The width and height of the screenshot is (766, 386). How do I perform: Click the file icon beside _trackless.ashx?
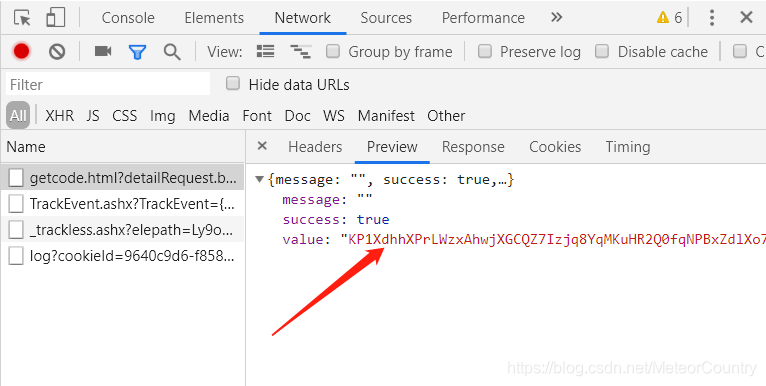coord(16,230)
